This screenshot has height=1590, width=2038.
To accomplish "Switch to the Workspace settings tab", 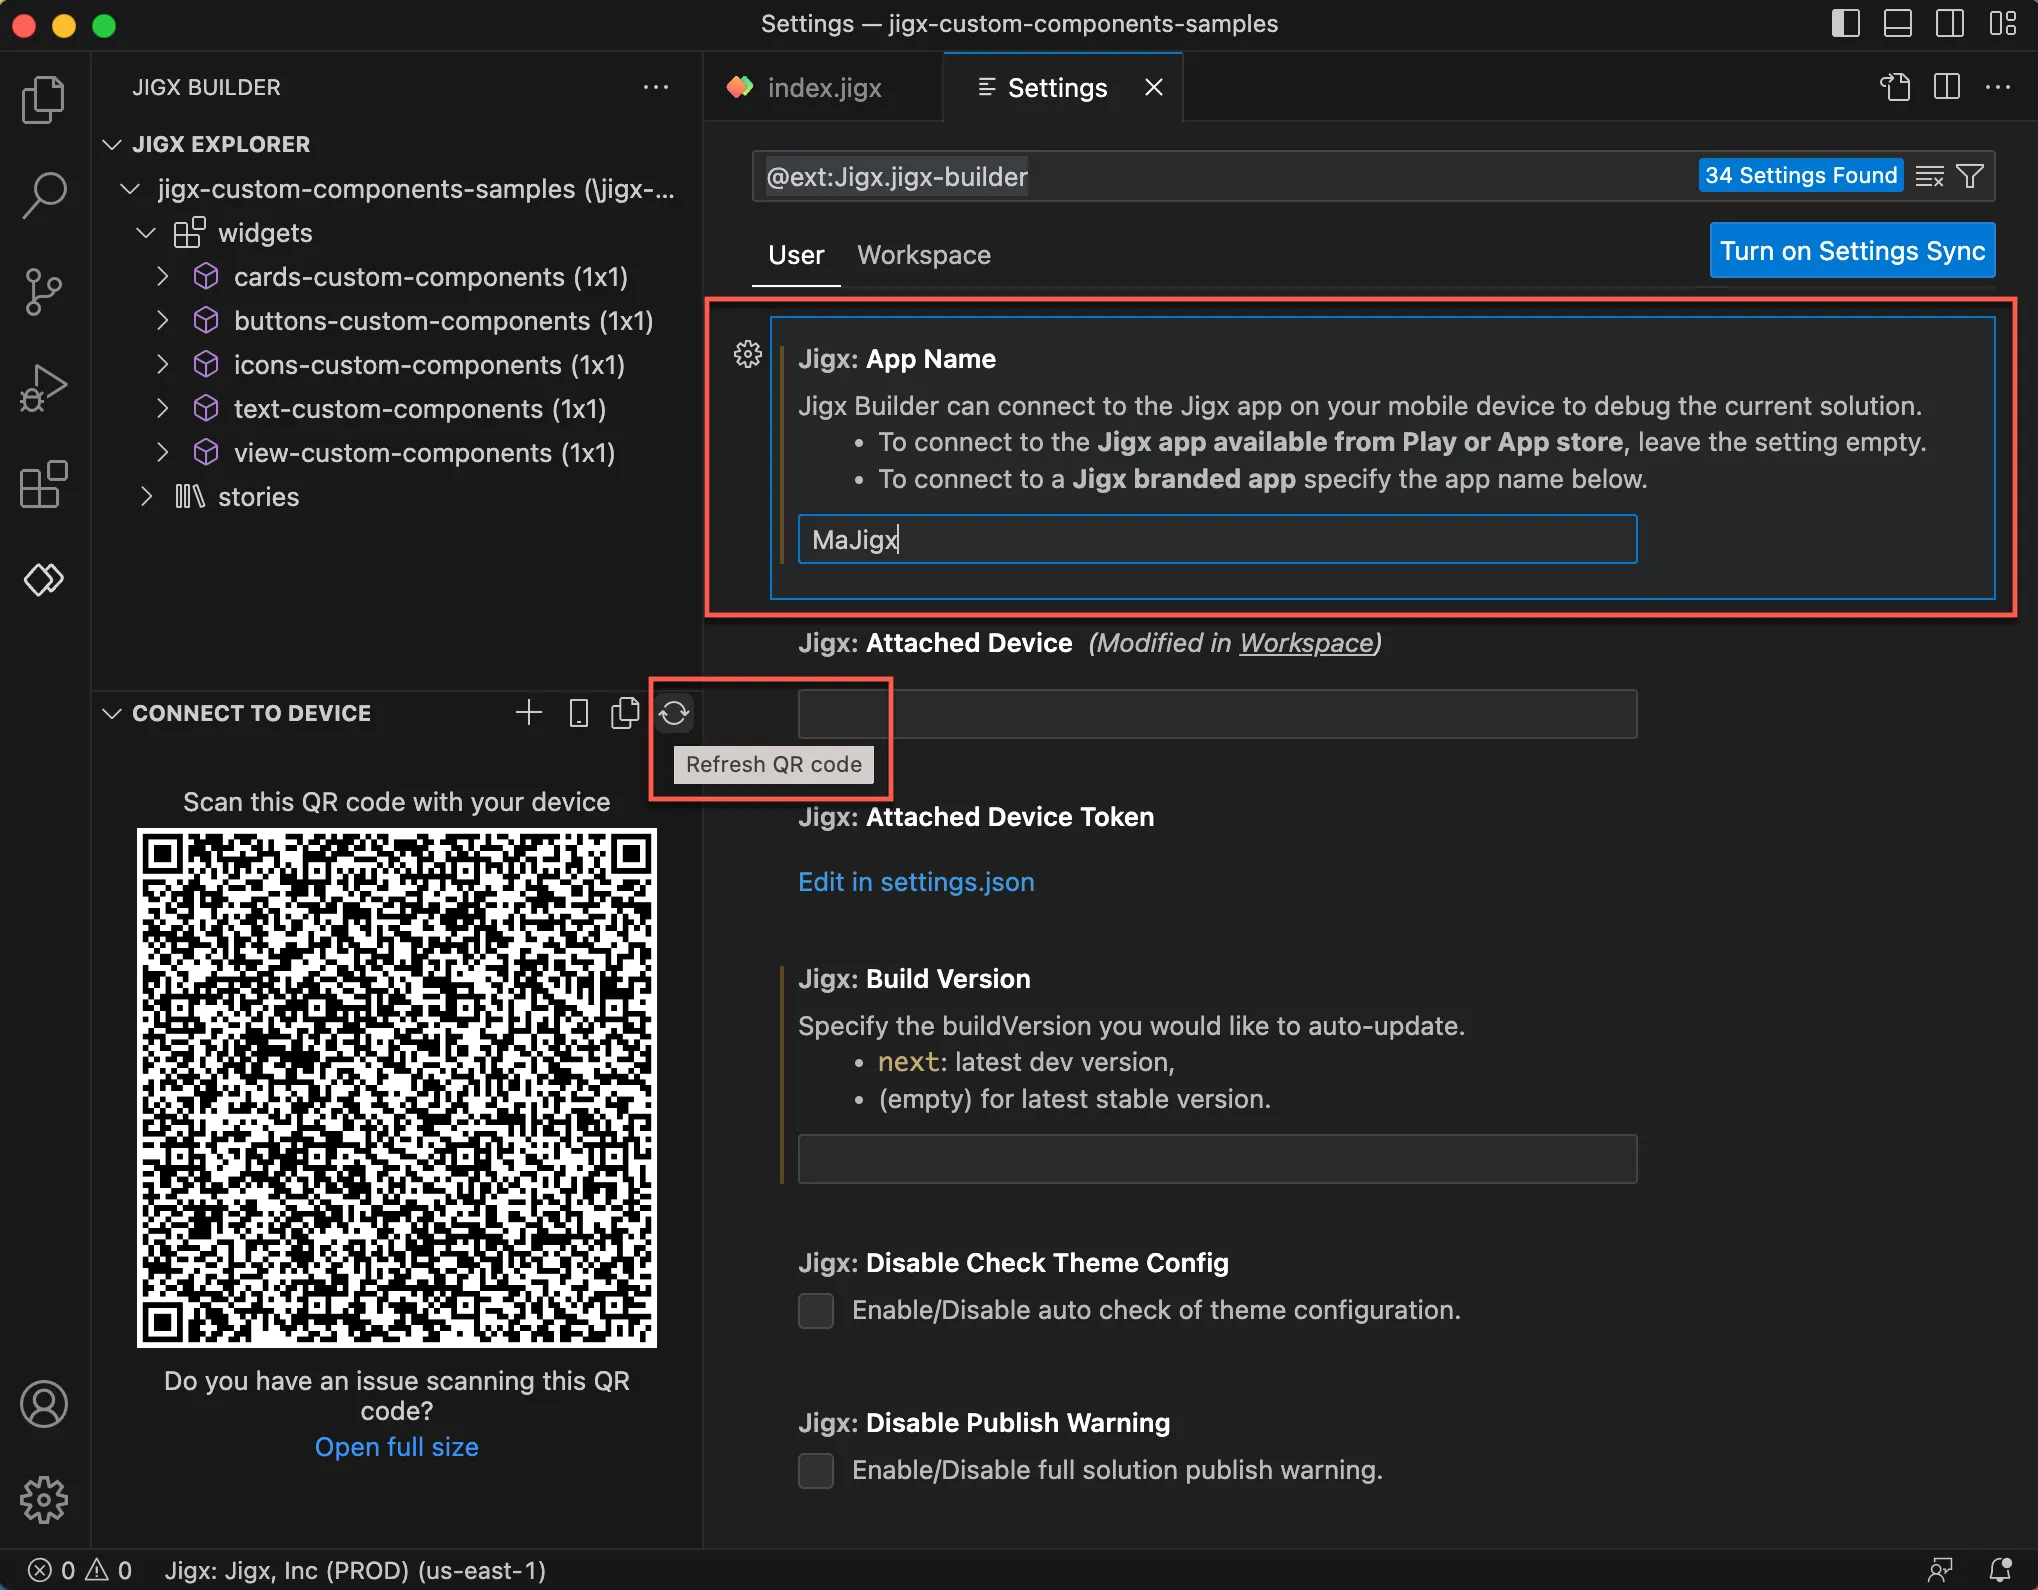I will coord(923,255).
